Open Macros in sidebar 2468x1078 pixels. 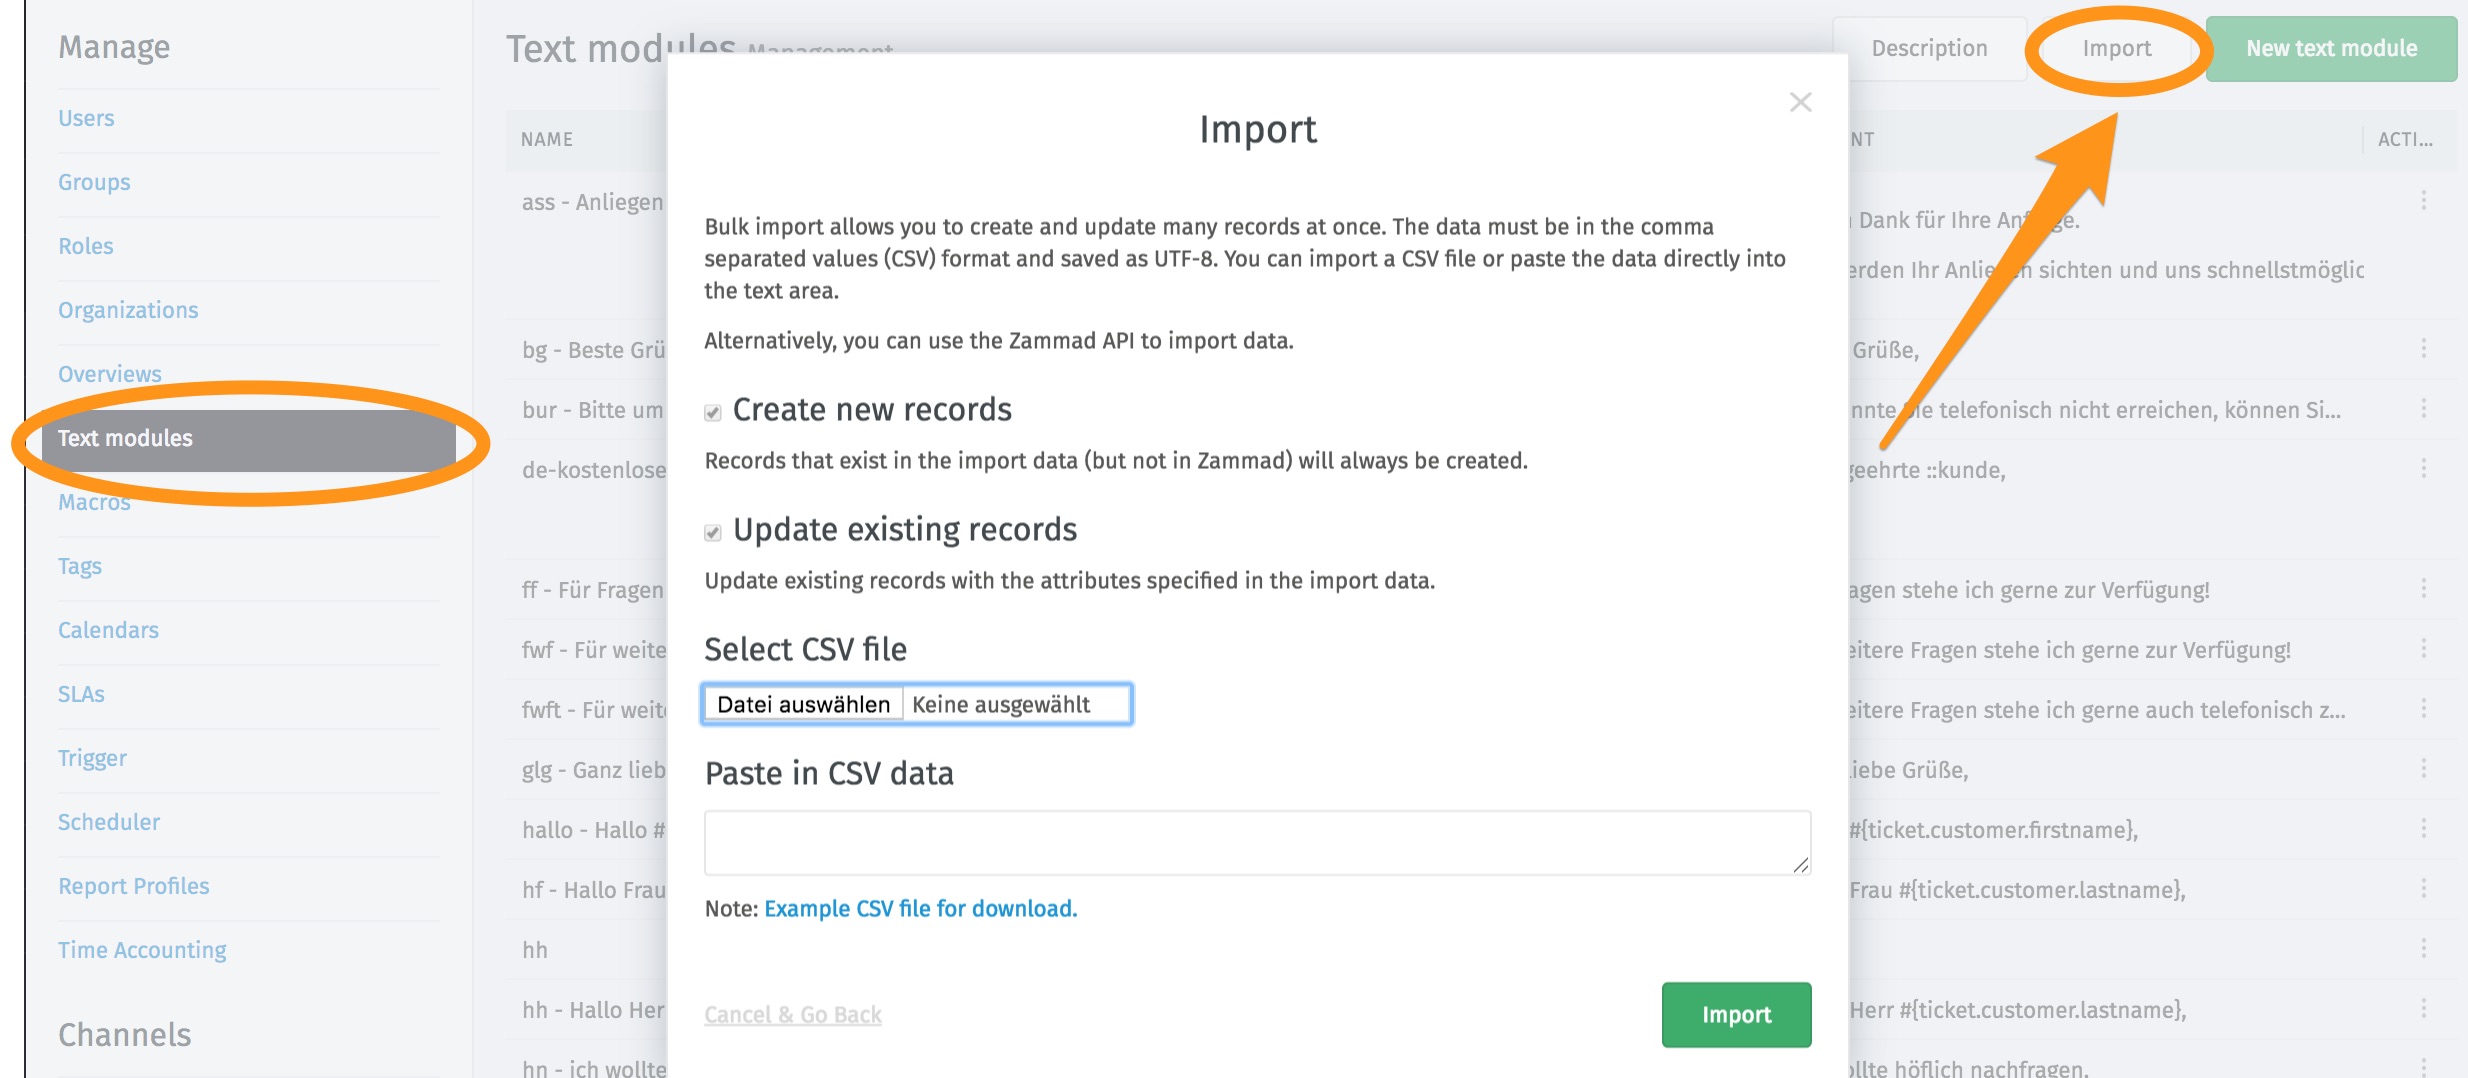(x=94, y=502)
